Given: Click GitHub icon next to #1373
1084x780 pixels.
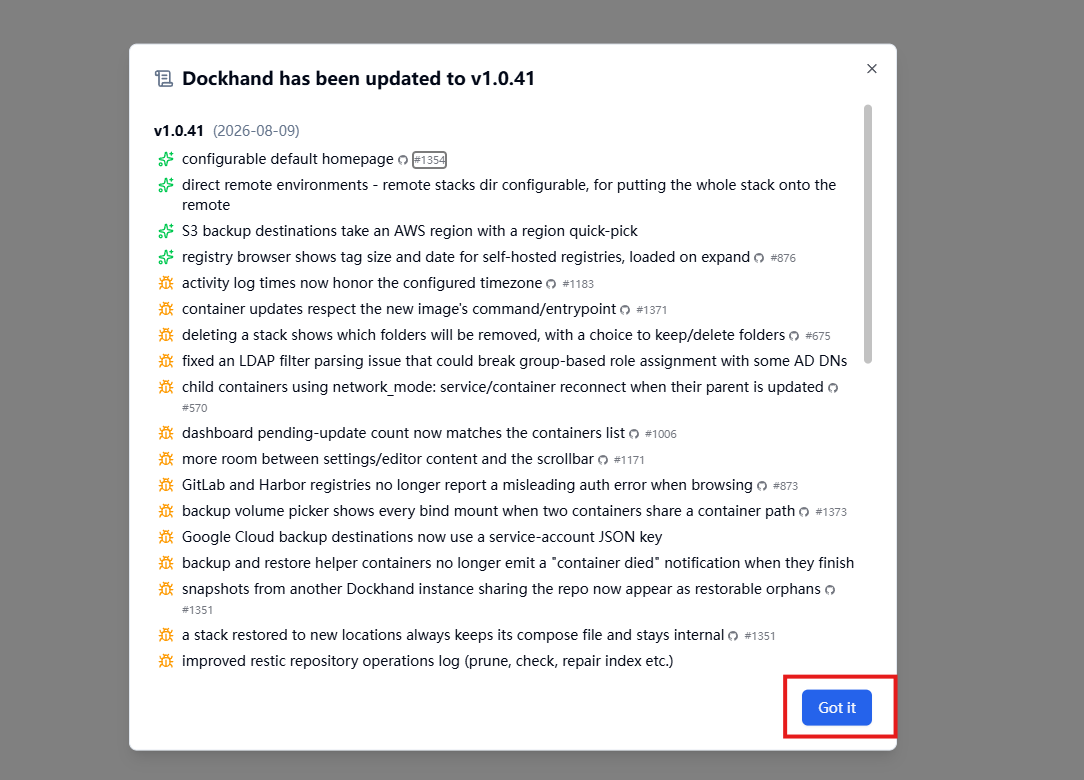Looking at the screenshot, I should pyautogui.click(x=804, y=512).
